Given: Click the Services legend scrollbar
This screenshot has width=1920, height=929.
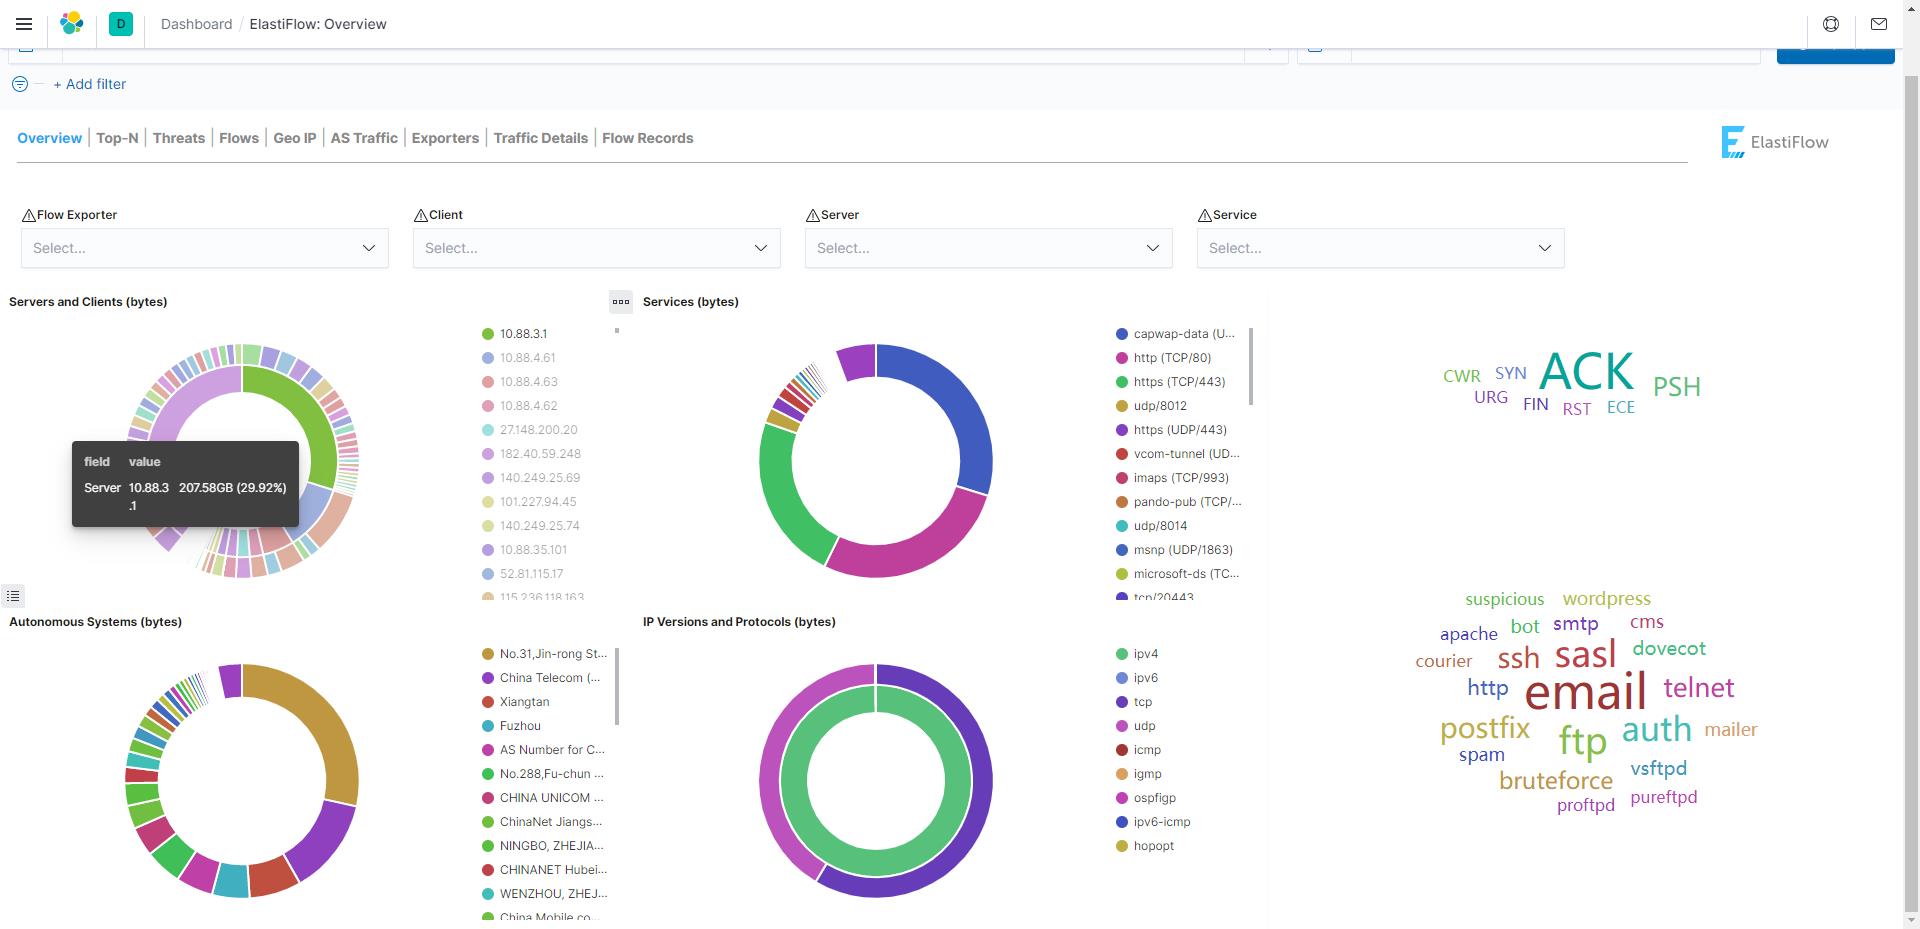Looking at the screenshot, I should pos(1251,366).
